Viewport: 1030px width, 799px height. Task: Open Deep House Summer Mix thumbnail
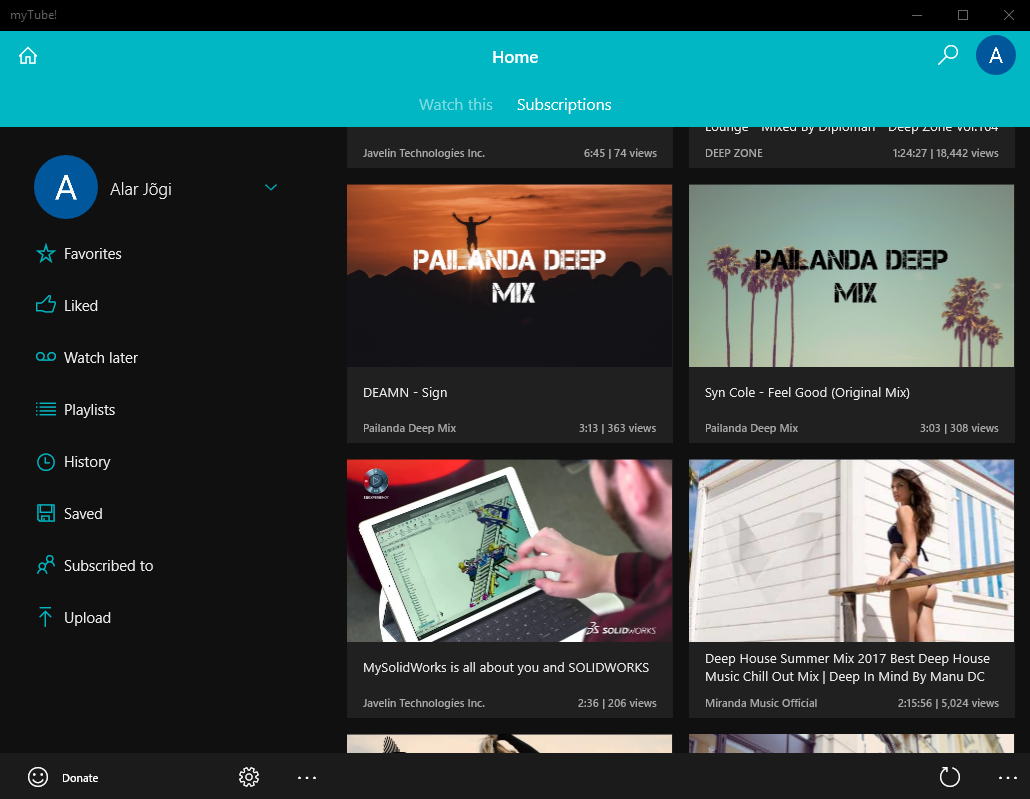tap(851, 551)
